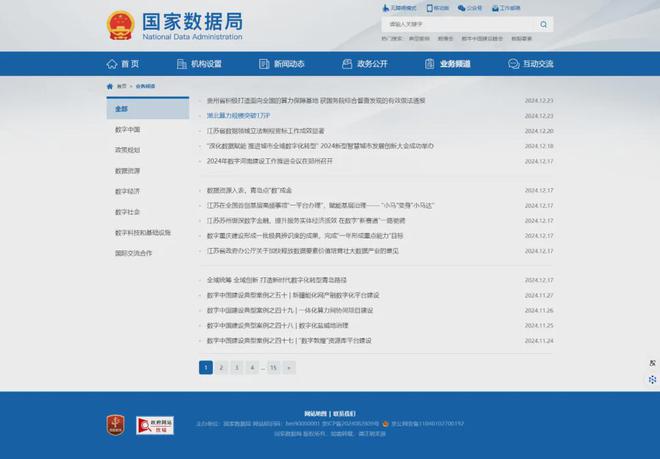
Task: Click the national emblem logo
Action: click(x=121, y=26)
